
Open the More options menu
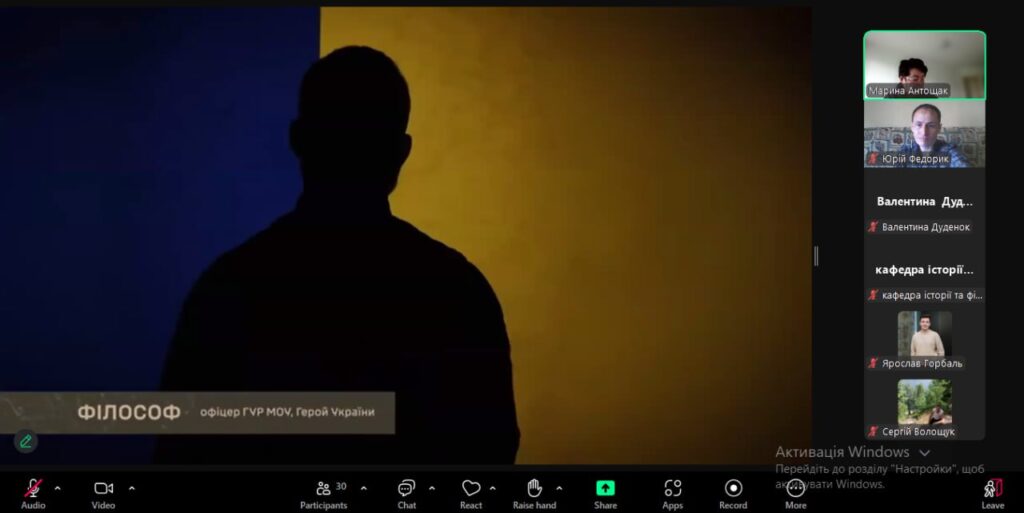coord(795,489)
